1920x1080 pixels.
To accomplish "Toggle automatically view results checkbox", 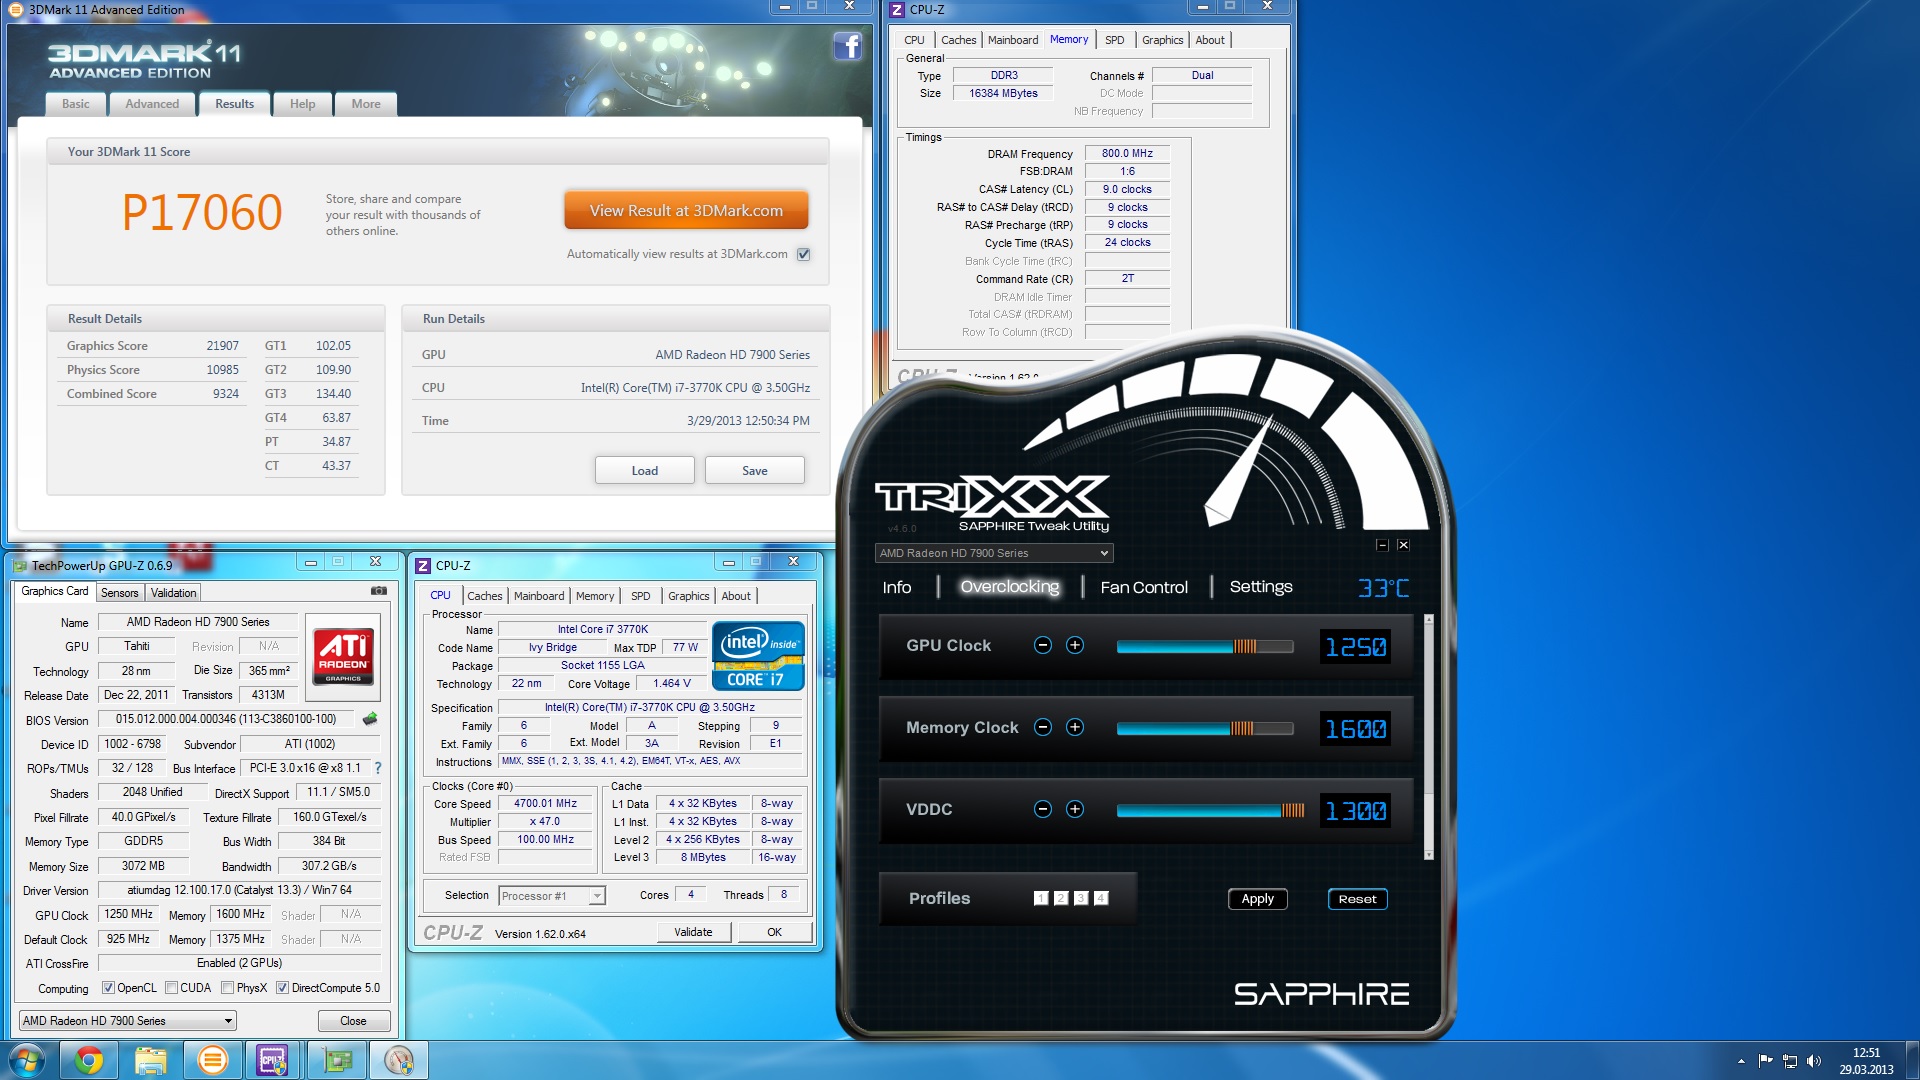I will [803, 254].
